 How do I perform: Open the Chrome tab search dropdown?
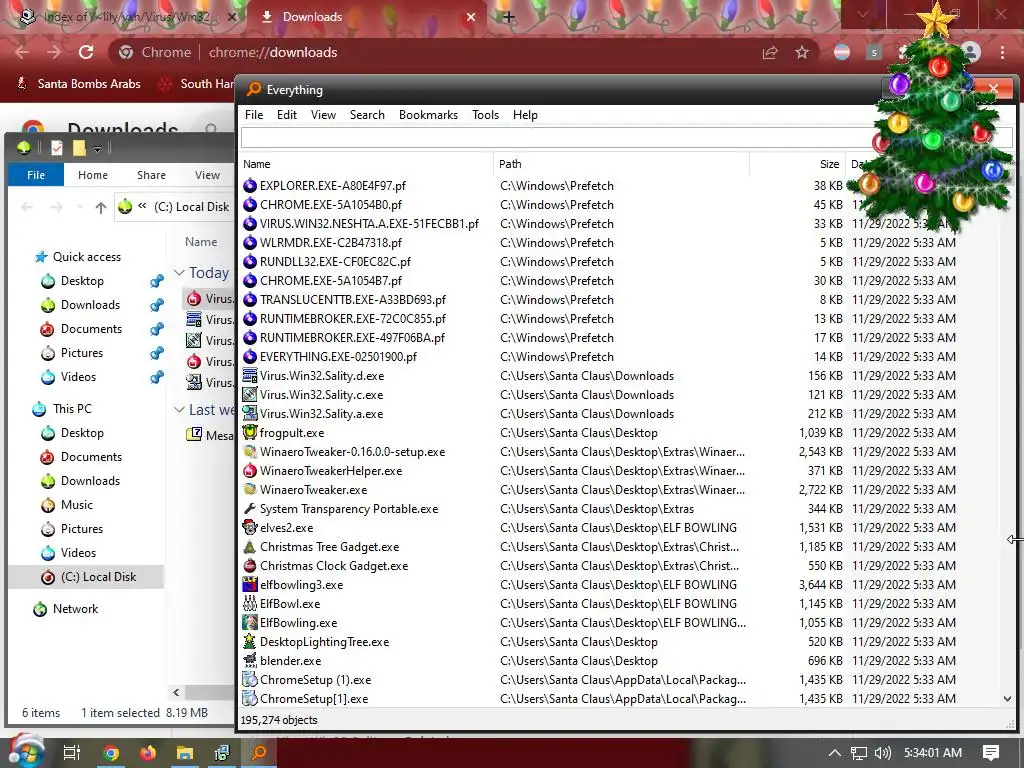[863, 14]
